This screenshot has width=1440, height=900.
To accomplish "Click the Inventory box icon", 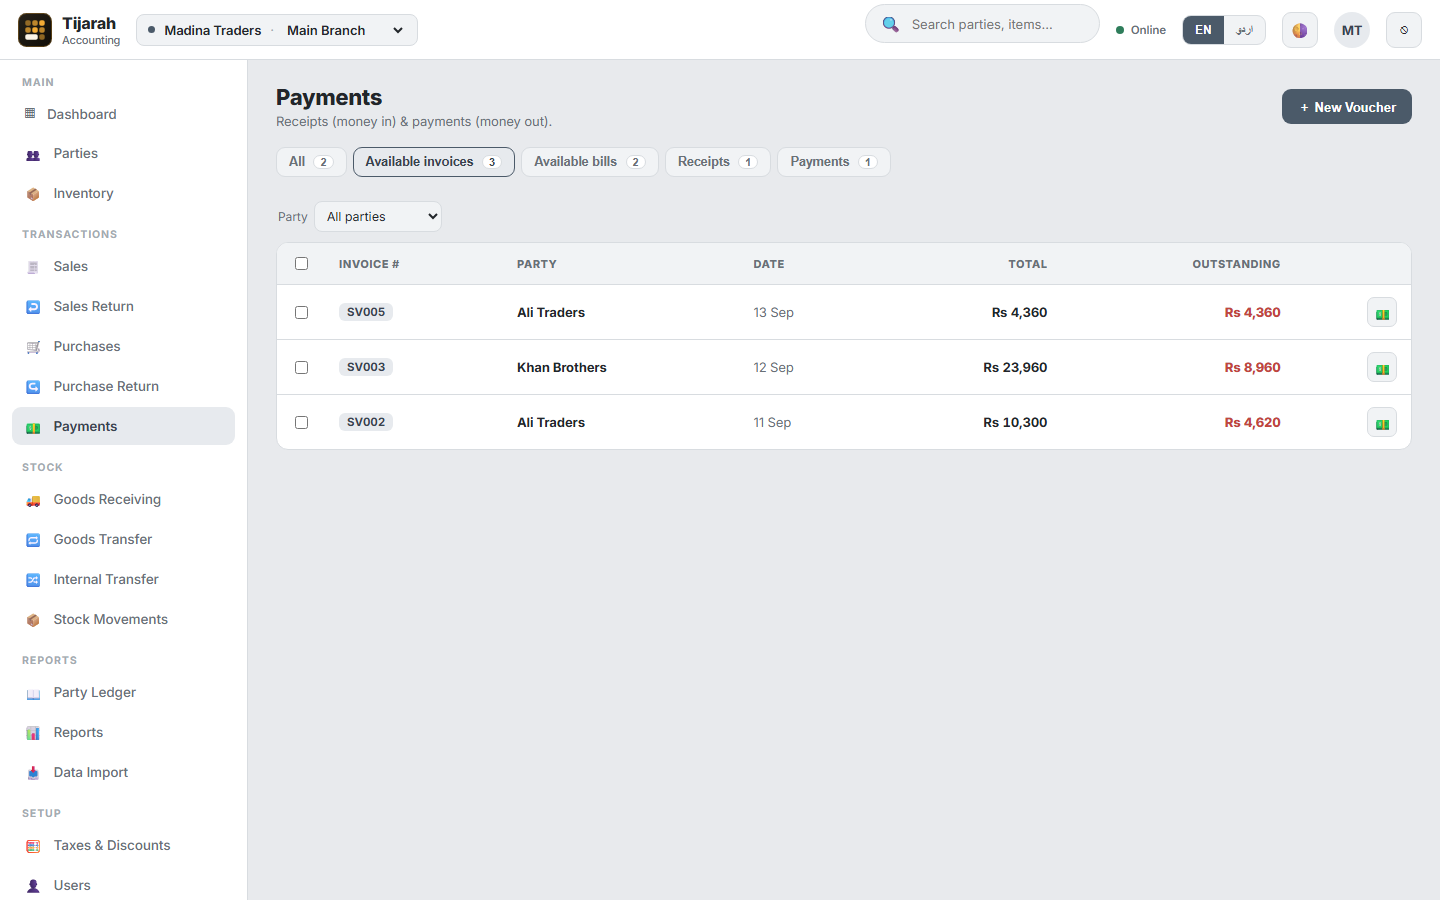I will coord(33,194).
